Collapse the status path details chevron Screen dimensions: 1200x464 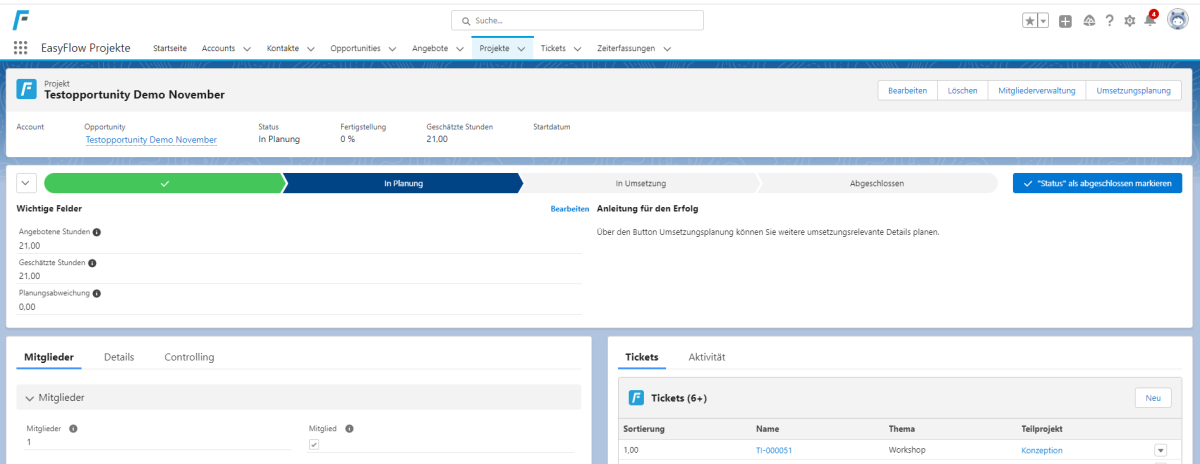pyautogui.click(x=26, y=183)
